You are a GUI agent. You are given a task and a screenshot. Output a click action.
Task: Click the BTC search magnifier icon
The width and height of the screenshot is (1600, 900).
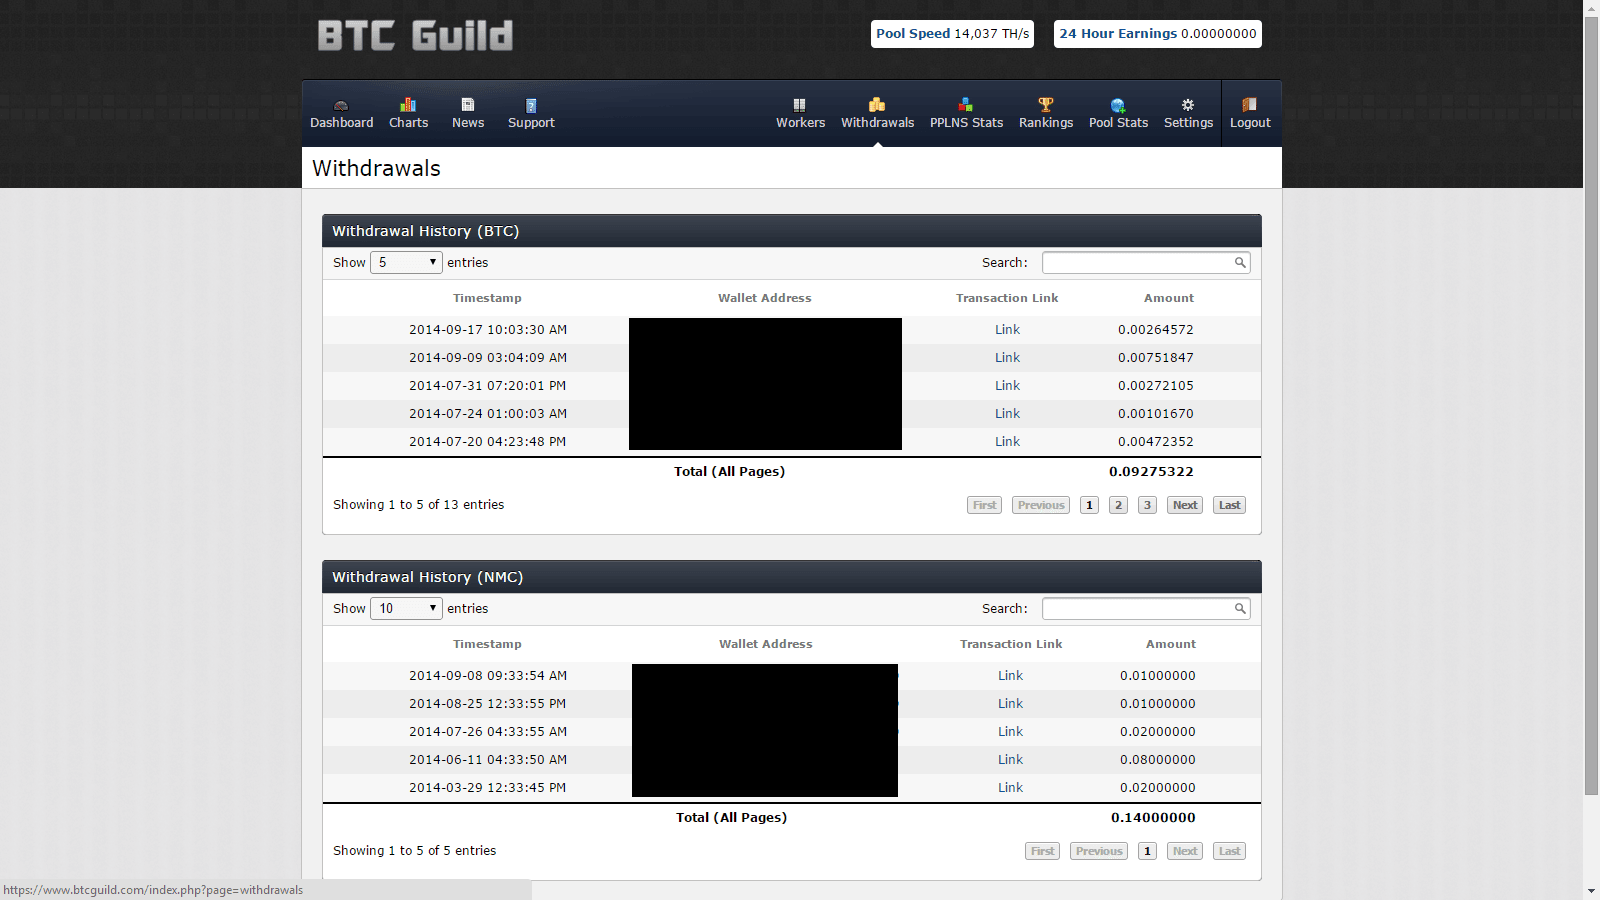coord(1240,263)
